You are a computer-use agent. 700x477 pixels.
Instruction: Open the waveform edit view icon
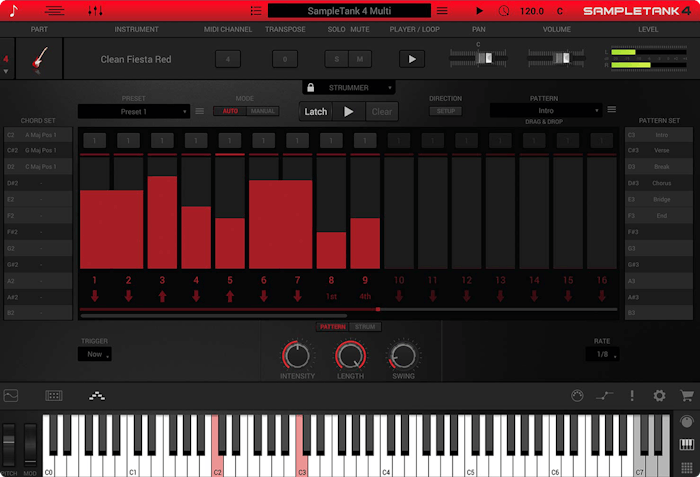pos(11,396)
